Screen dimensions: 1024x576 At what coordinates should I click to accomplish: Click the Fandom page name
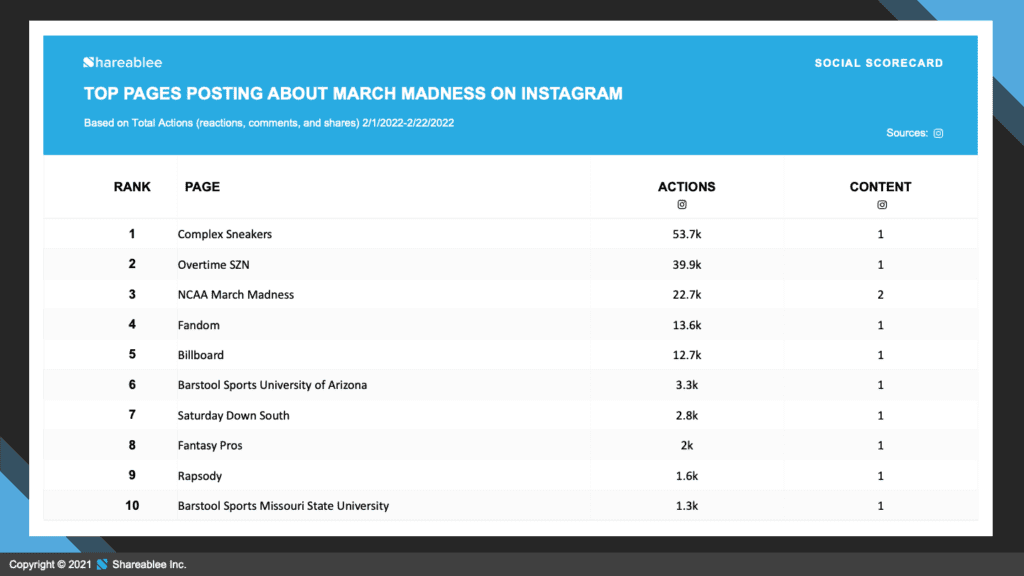tap(199, 325)
